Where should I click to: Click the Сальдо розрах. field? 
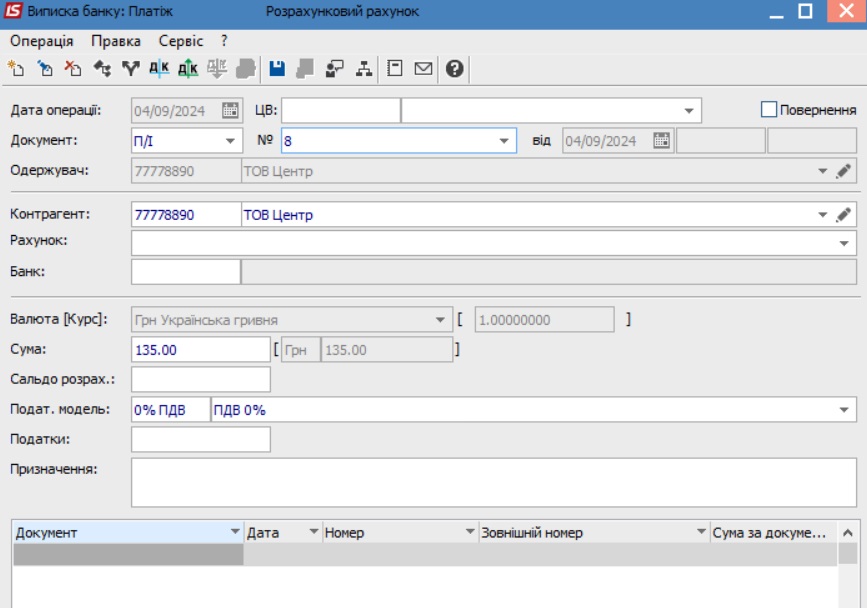tap(201, 379)
